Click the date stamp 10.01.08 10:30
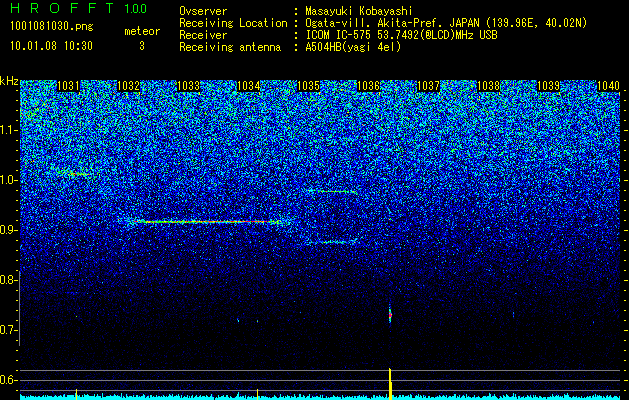 point(52,46)
